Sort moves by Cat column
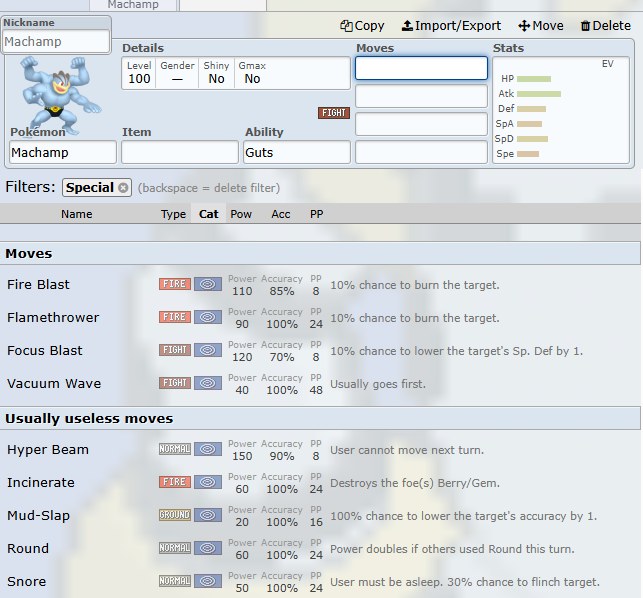The image size is (643, 598). [208, 214]
